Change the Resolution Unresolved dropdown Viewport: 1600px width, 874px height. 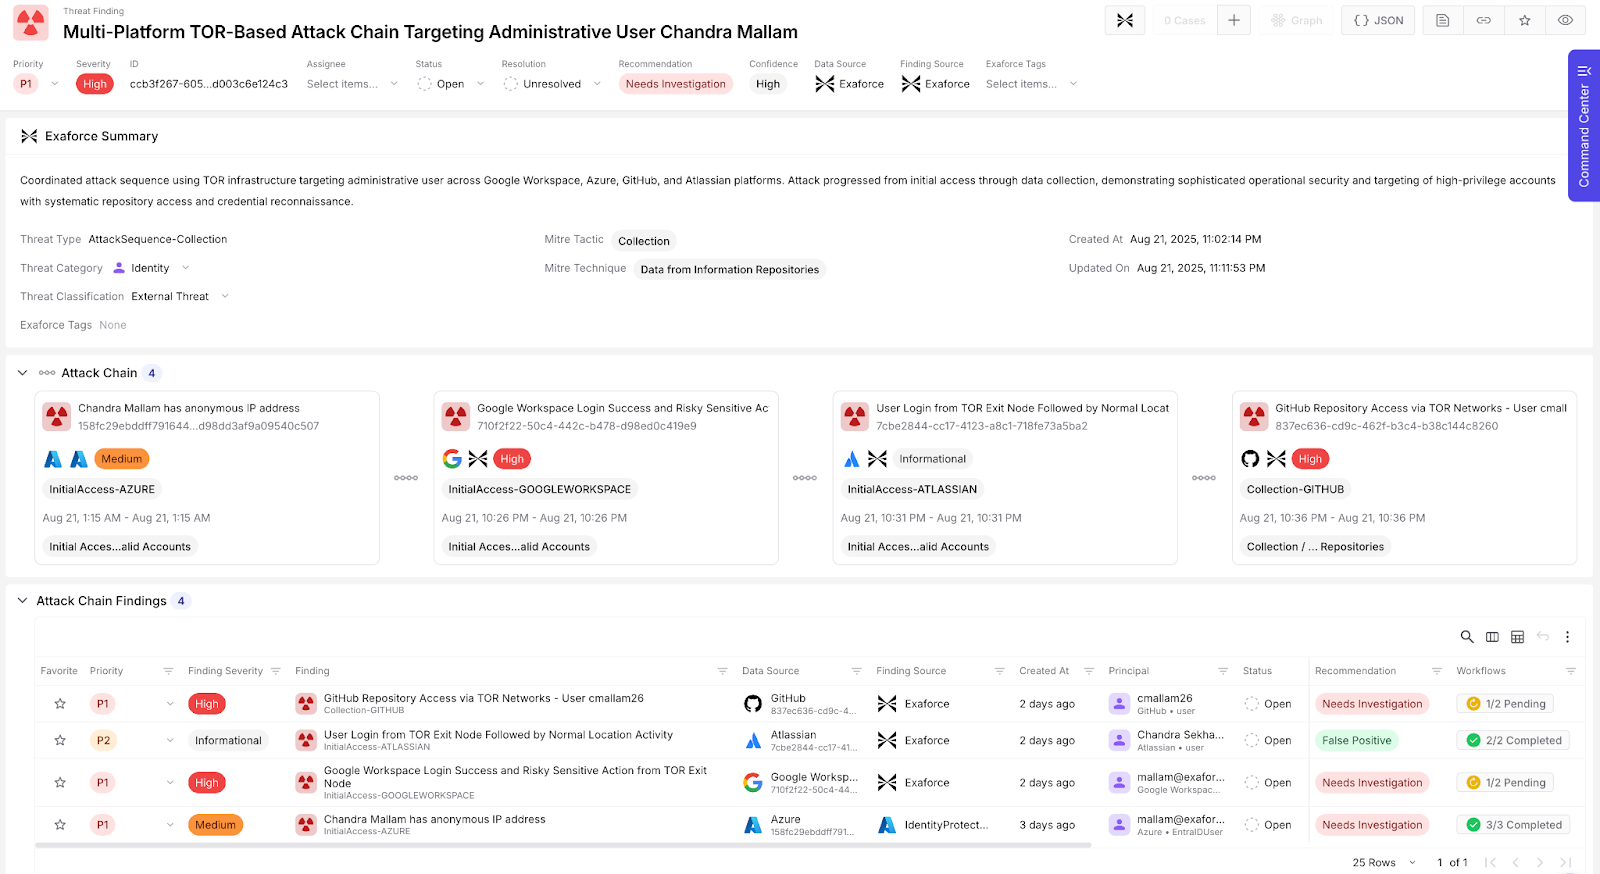tap(552, 84)
